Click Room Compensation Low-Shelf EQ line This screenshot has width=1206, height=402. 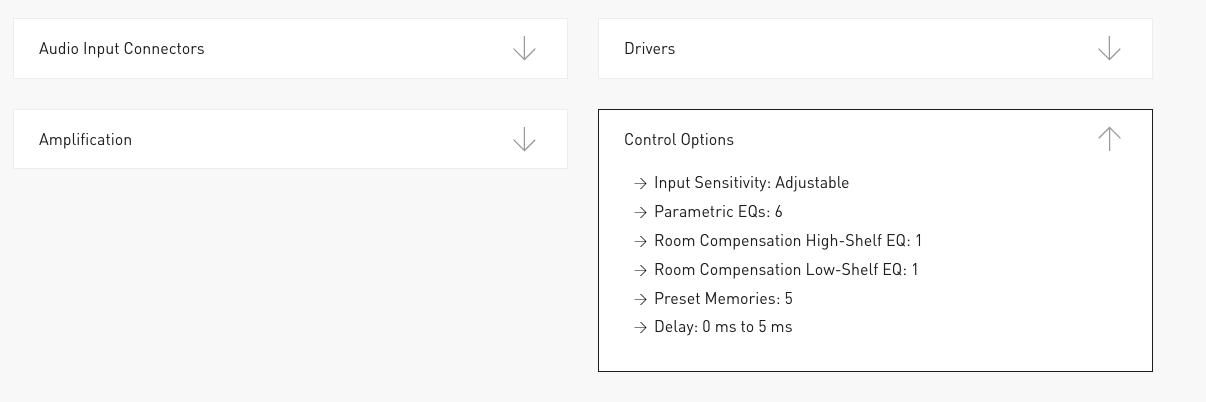(x=786, y=270)
